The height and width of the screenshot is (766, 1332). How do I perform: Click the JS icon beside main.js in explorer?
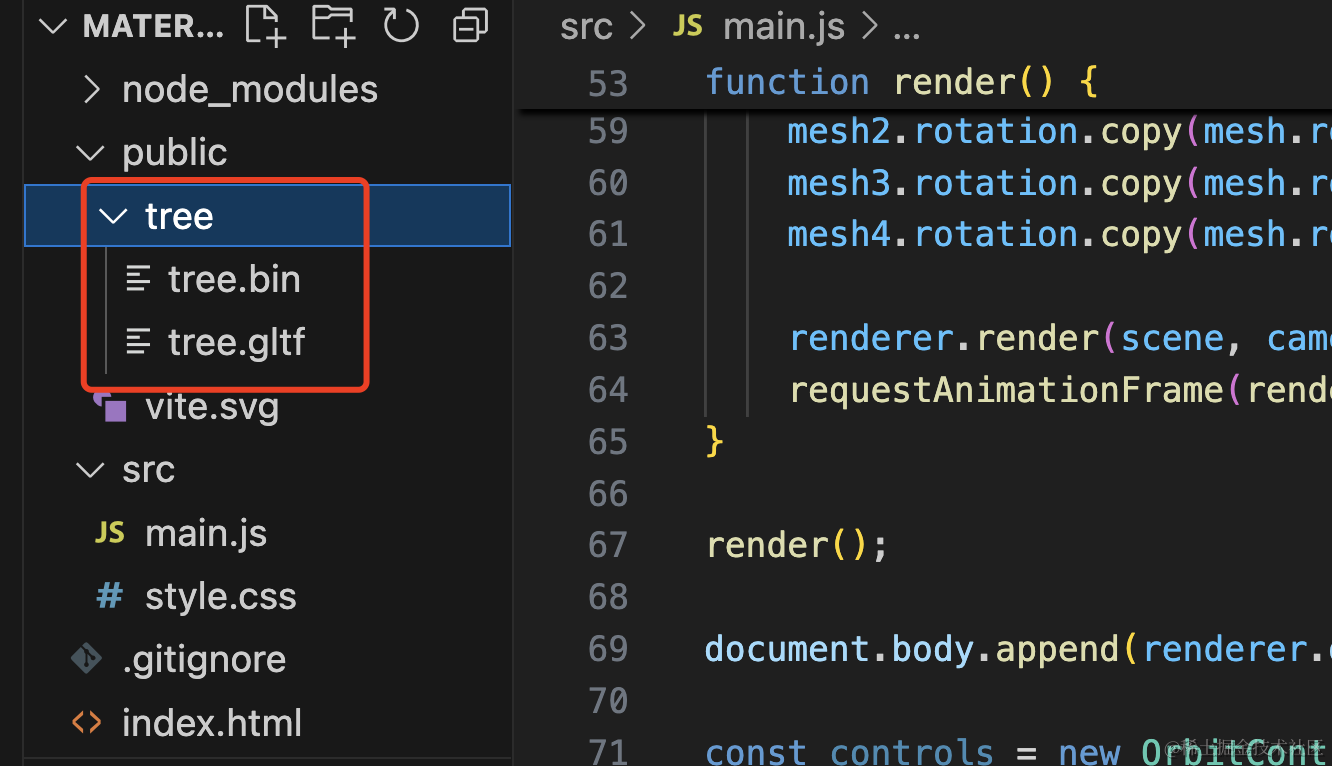(110, 534)
